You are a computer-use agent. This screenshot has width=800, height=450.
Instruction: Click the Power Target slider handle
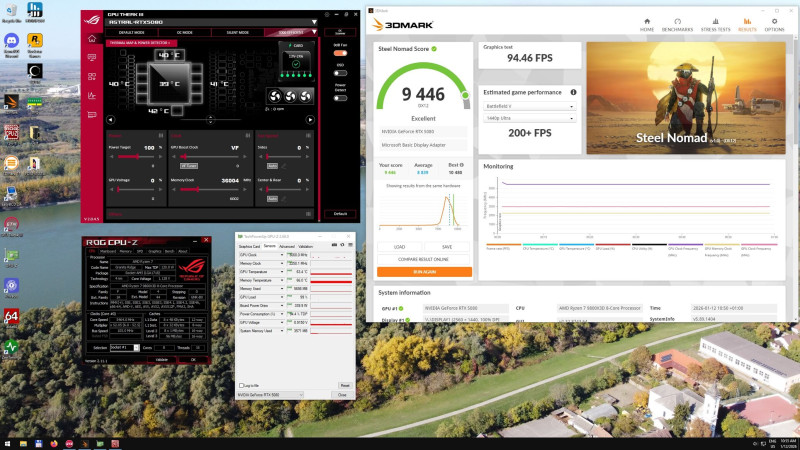[137, 157]
